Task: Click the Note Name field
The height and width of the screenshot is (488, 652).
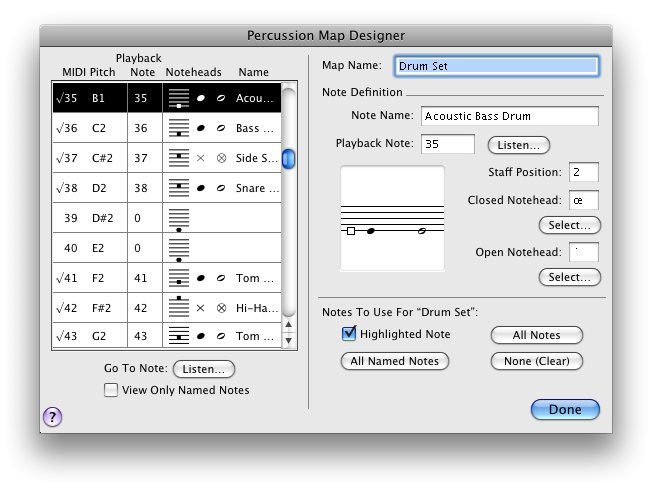Action: 510,116
